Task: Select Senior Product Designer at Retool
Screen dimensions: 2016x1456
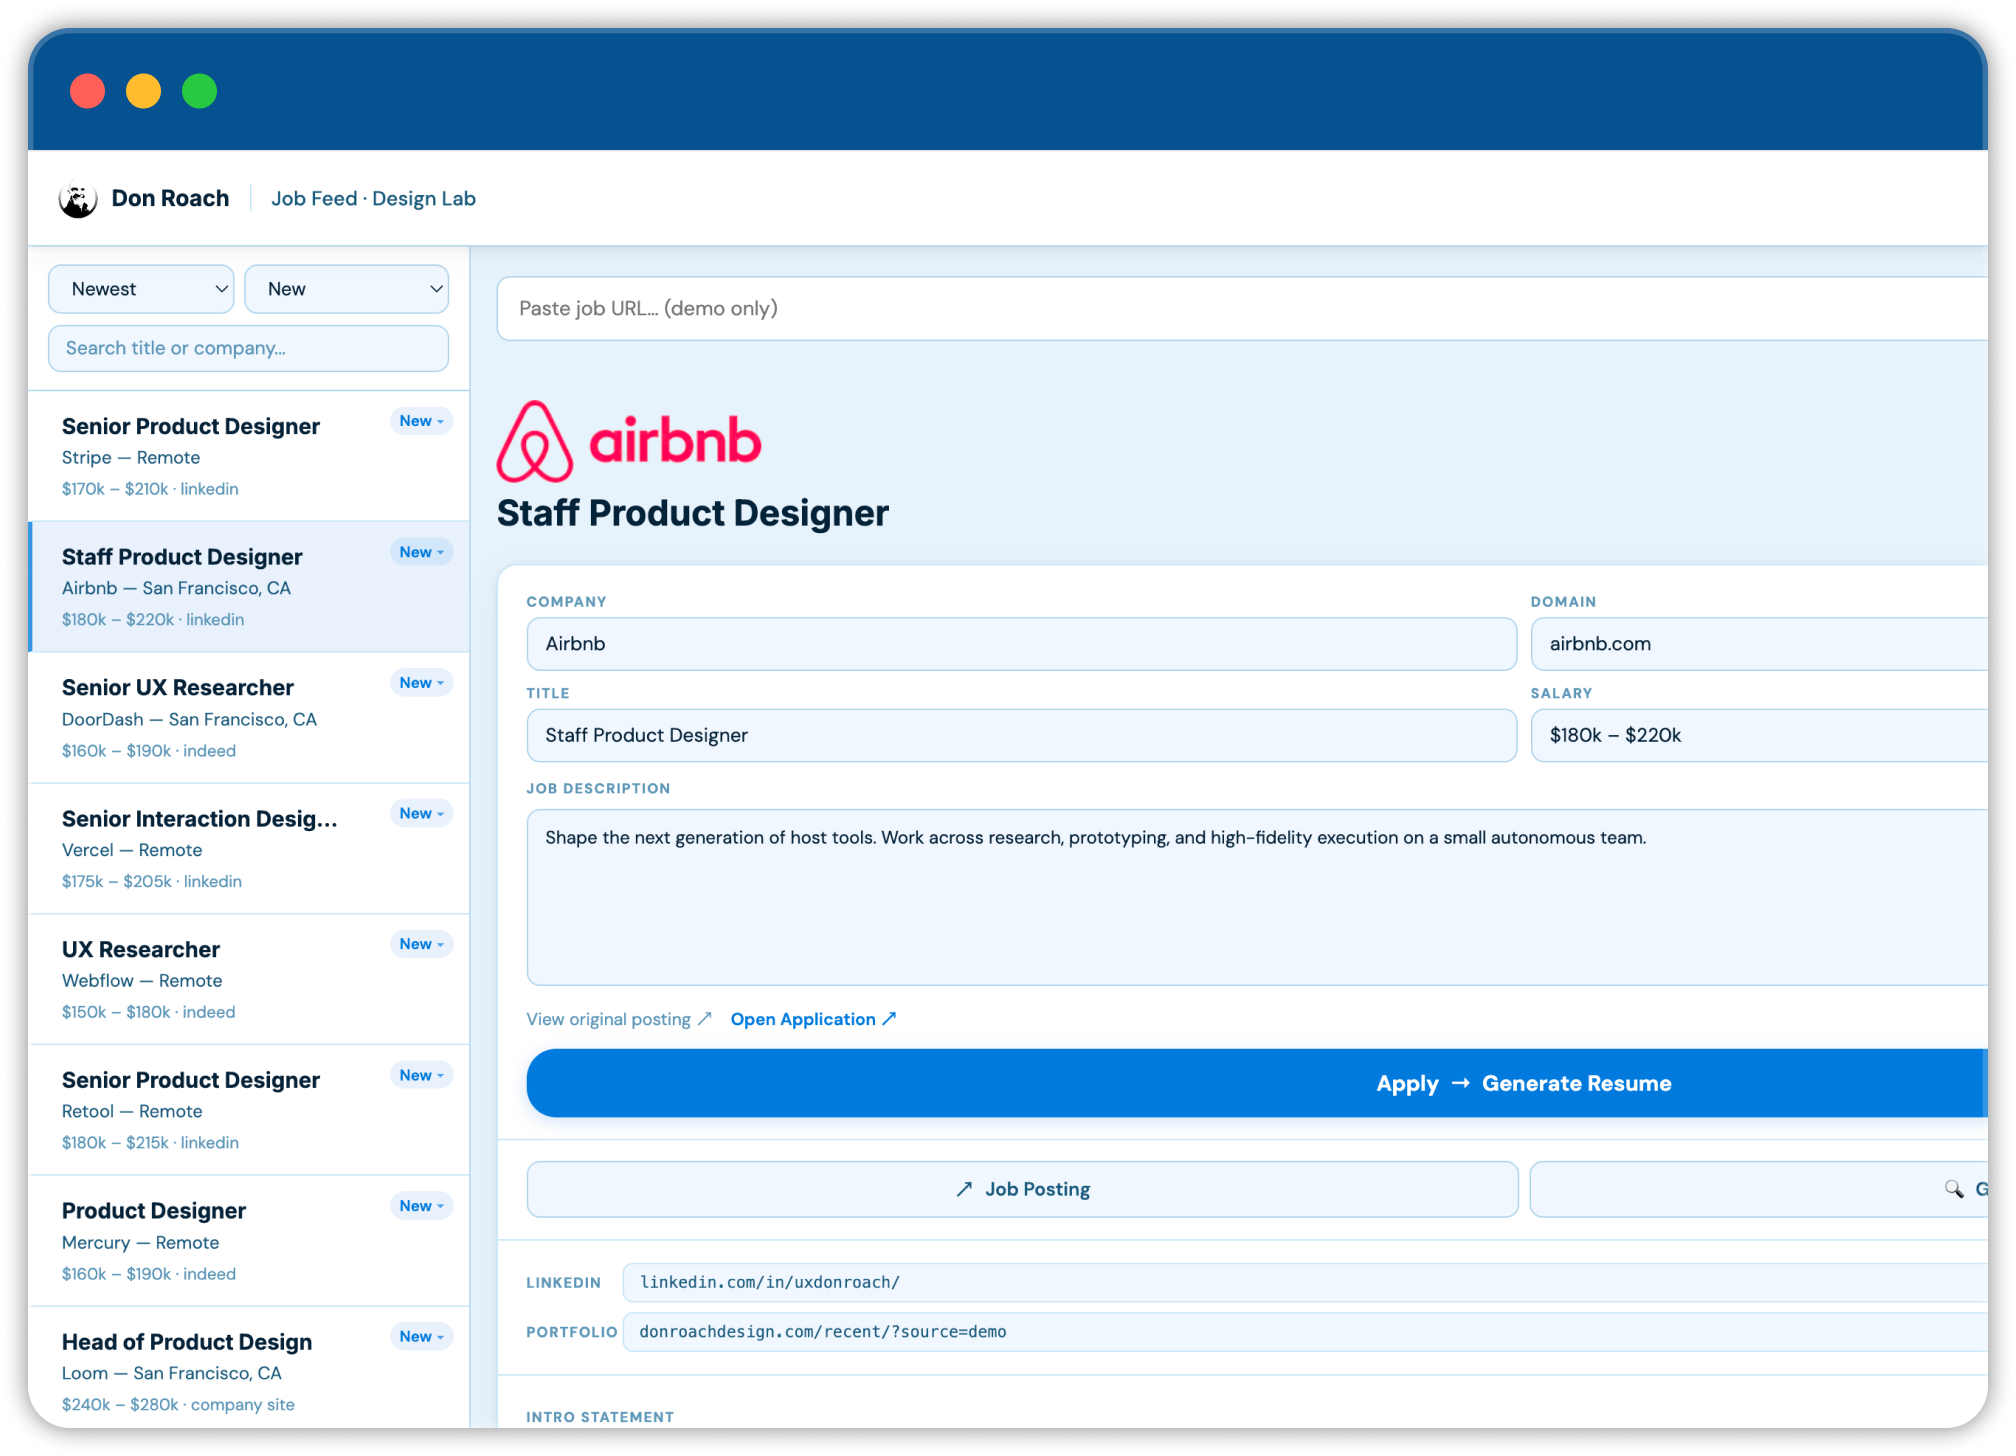Action: tap(249, 1111)
